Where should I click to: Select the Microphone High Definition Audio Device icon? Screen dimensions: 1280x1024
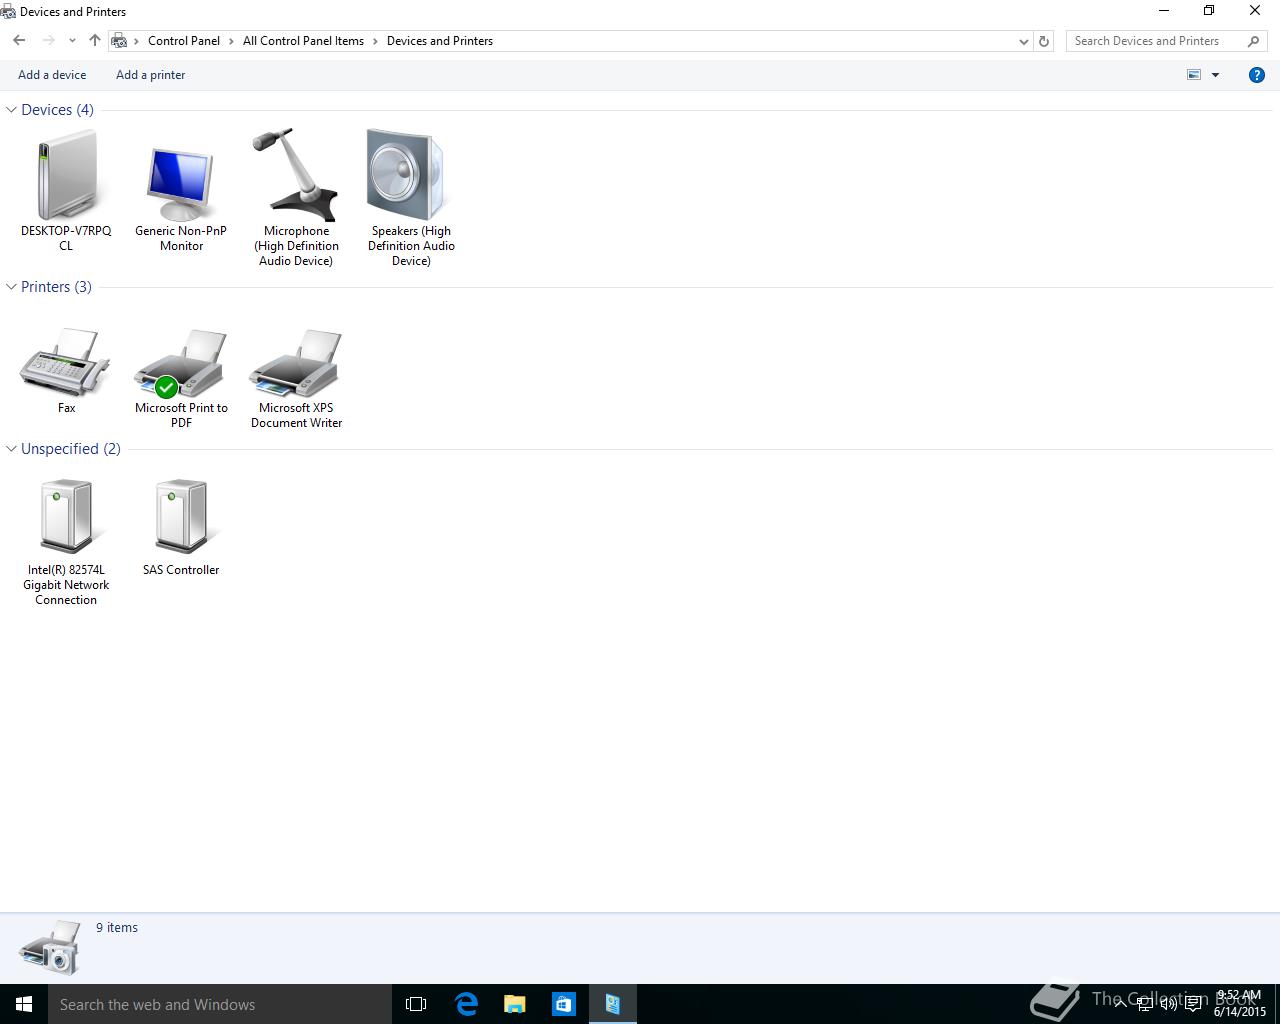(x=296, y=174)
